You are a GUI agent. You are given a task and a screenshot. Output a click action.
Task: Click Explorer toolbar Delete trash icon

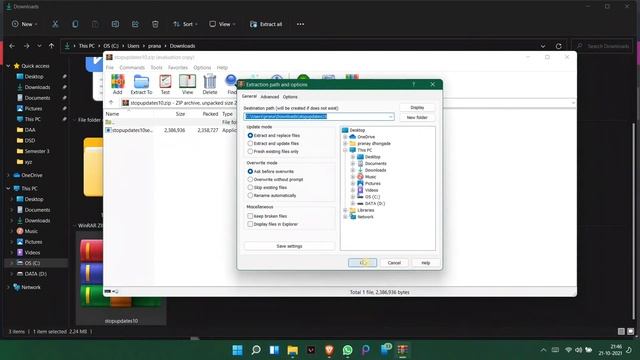tap(155, 24)
